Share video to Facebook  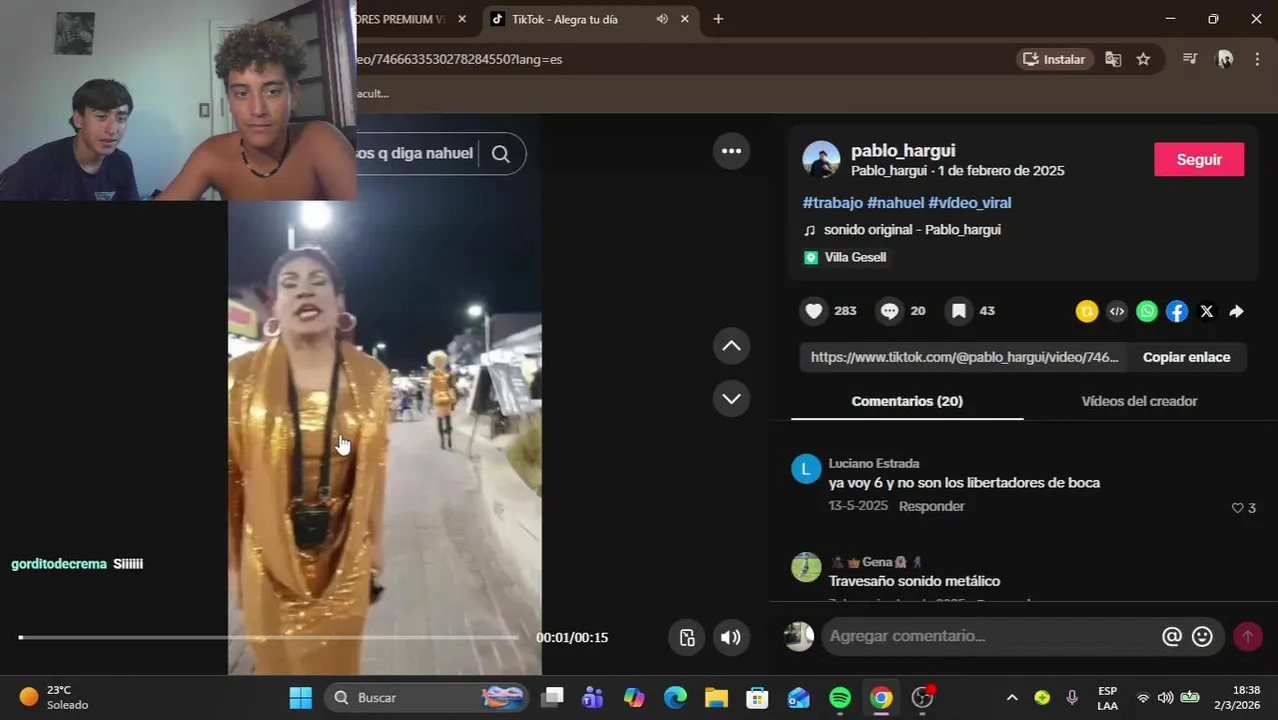1177,311
